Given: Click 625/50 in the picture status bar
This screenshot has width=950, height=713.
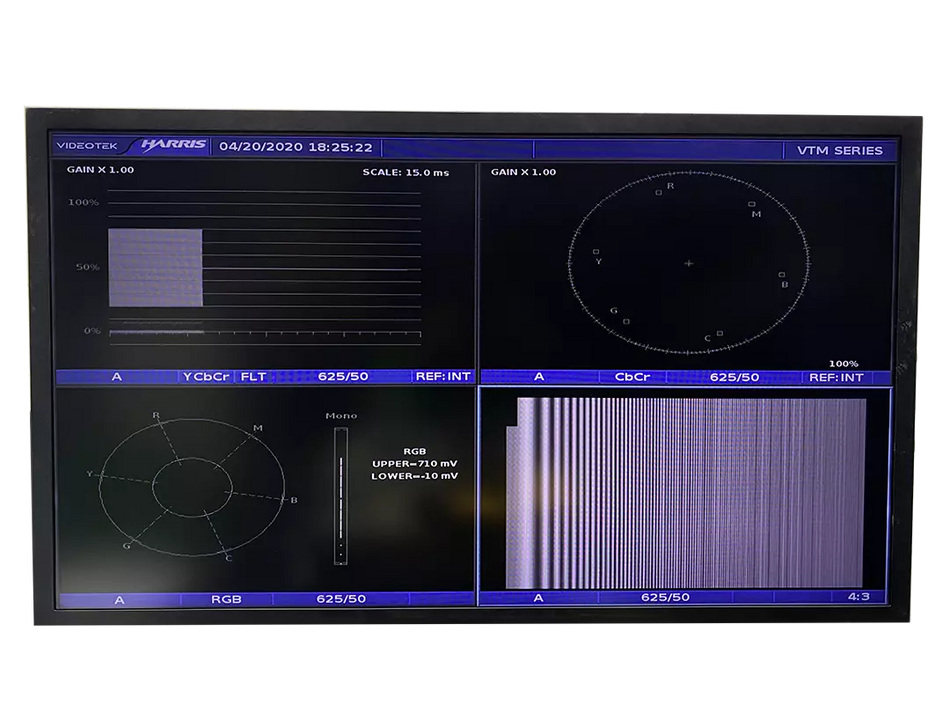Looking at the screenshot, I should tap(665, 597).
